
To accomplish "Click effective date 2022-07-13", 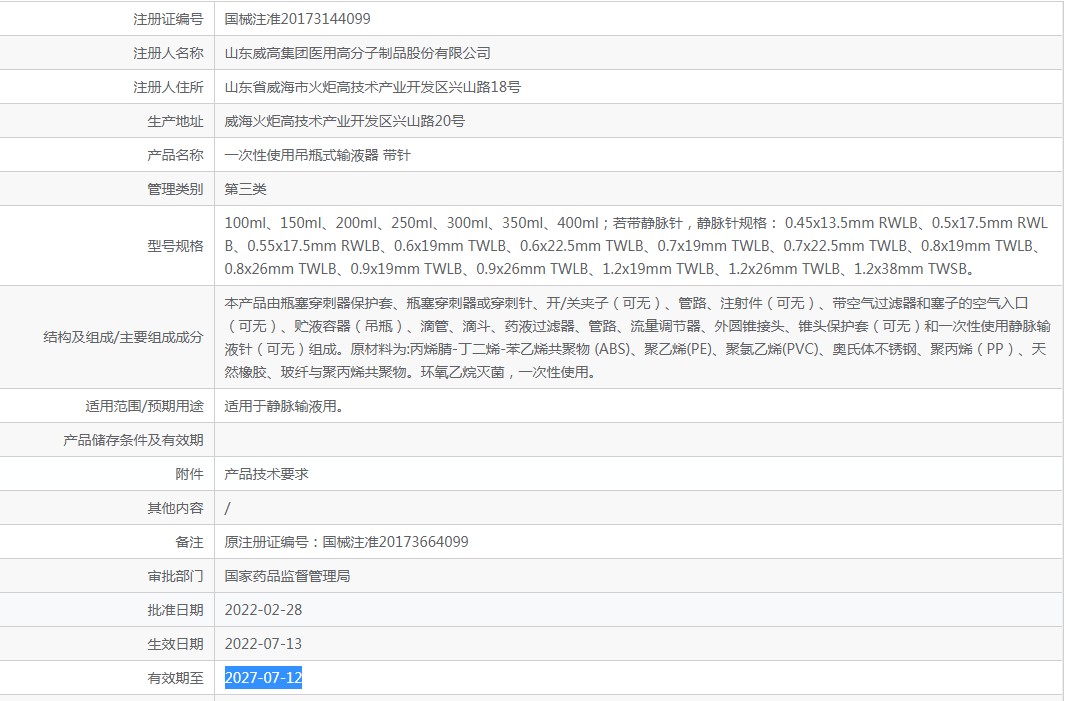I will [264, 644].
